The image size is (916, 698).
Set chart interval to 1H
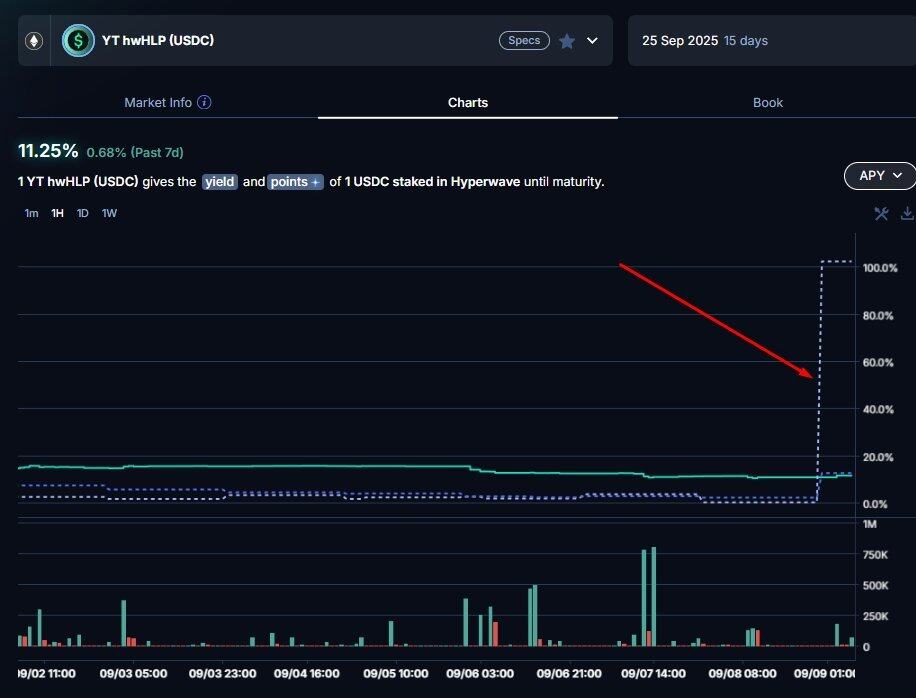[x=57, y=213]
